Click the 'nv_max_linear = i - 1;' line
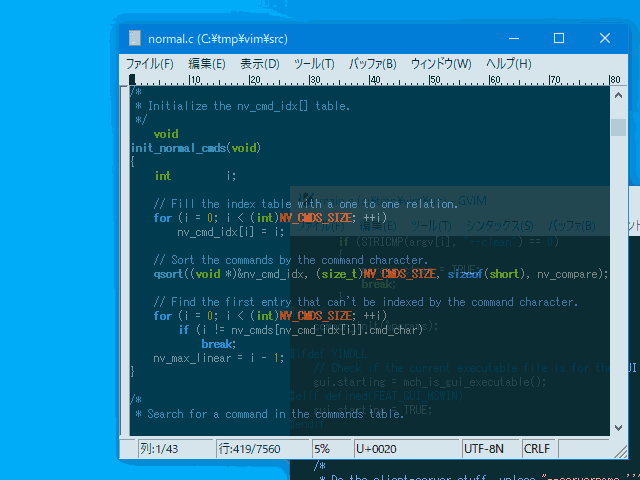The height and width of the screenshot is (480, 640). click(218, 358)
